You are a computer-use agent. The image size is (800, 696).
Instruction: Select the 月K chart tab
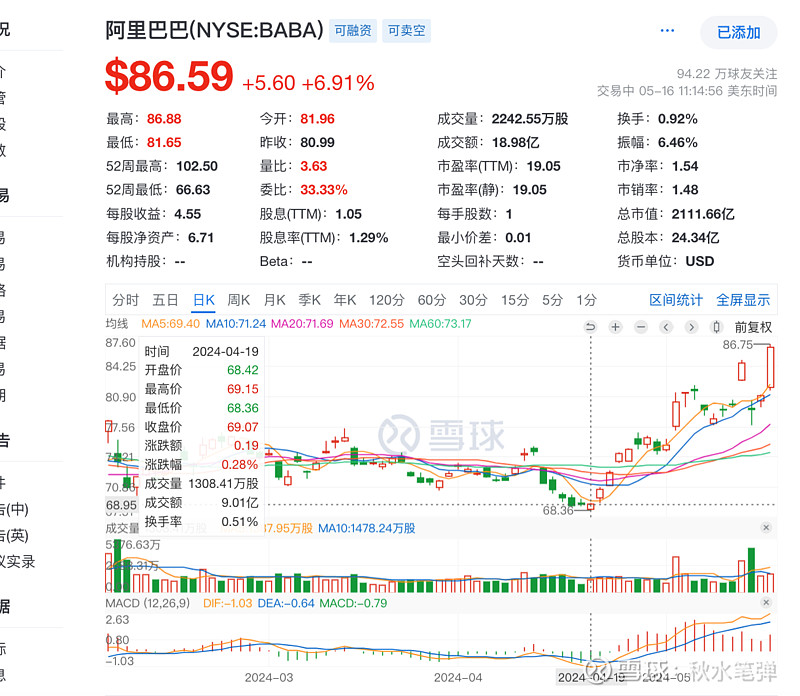tap(274, 300)
